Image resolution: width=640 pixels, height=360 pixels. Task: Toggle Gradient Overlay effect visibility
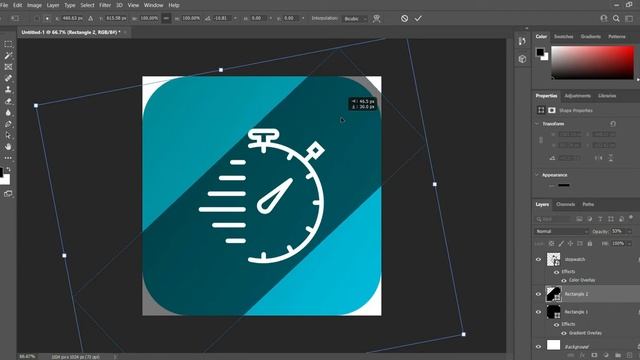(564, 333)
